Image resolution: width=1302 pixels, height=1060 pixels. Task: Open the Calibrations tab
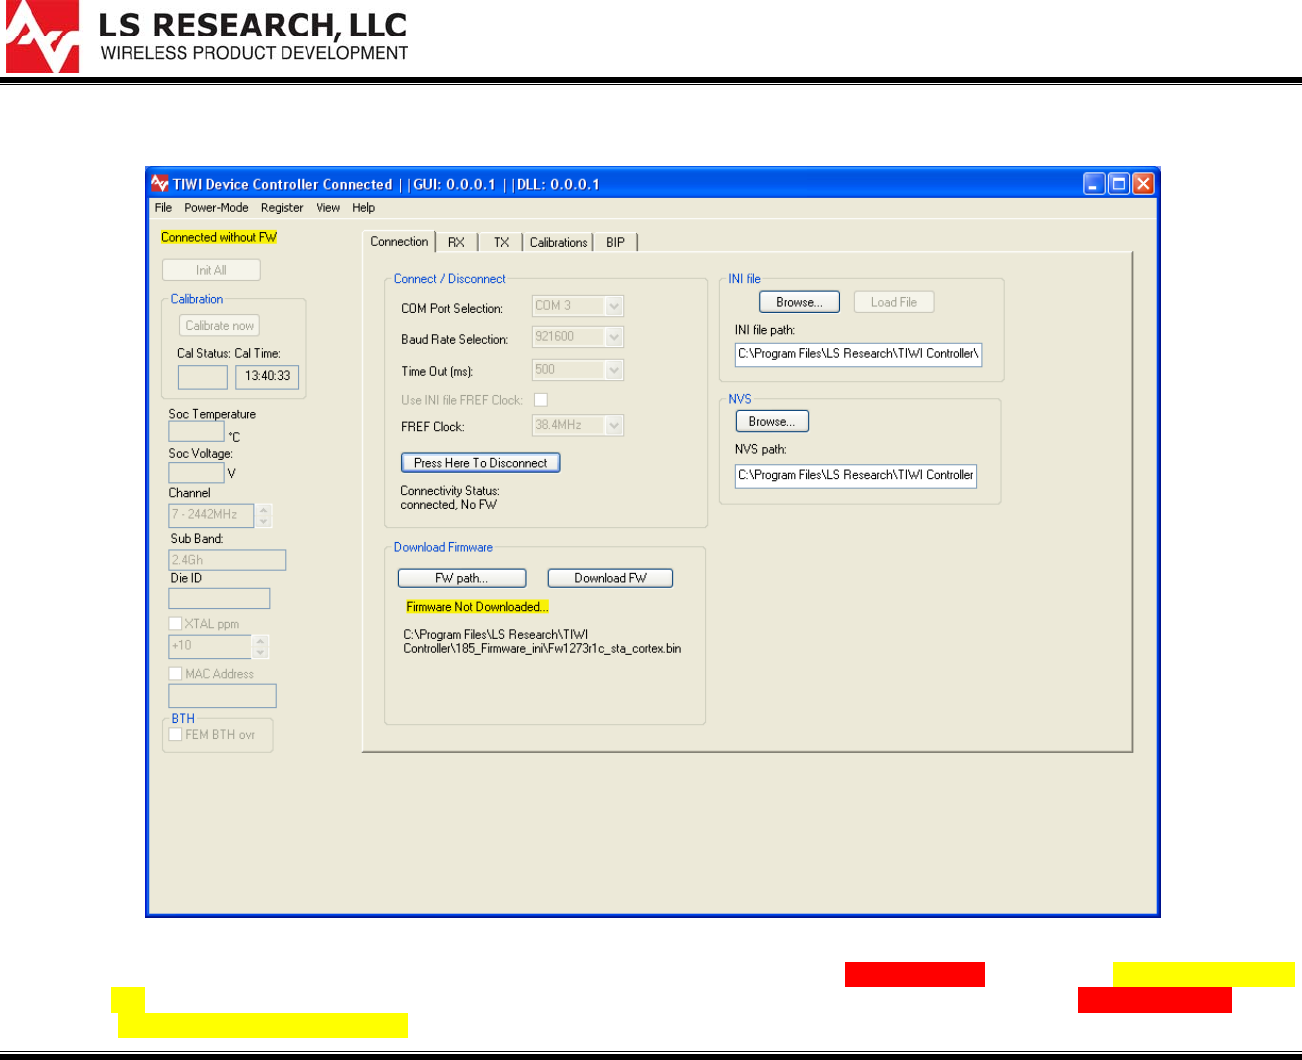click(558, 243)
